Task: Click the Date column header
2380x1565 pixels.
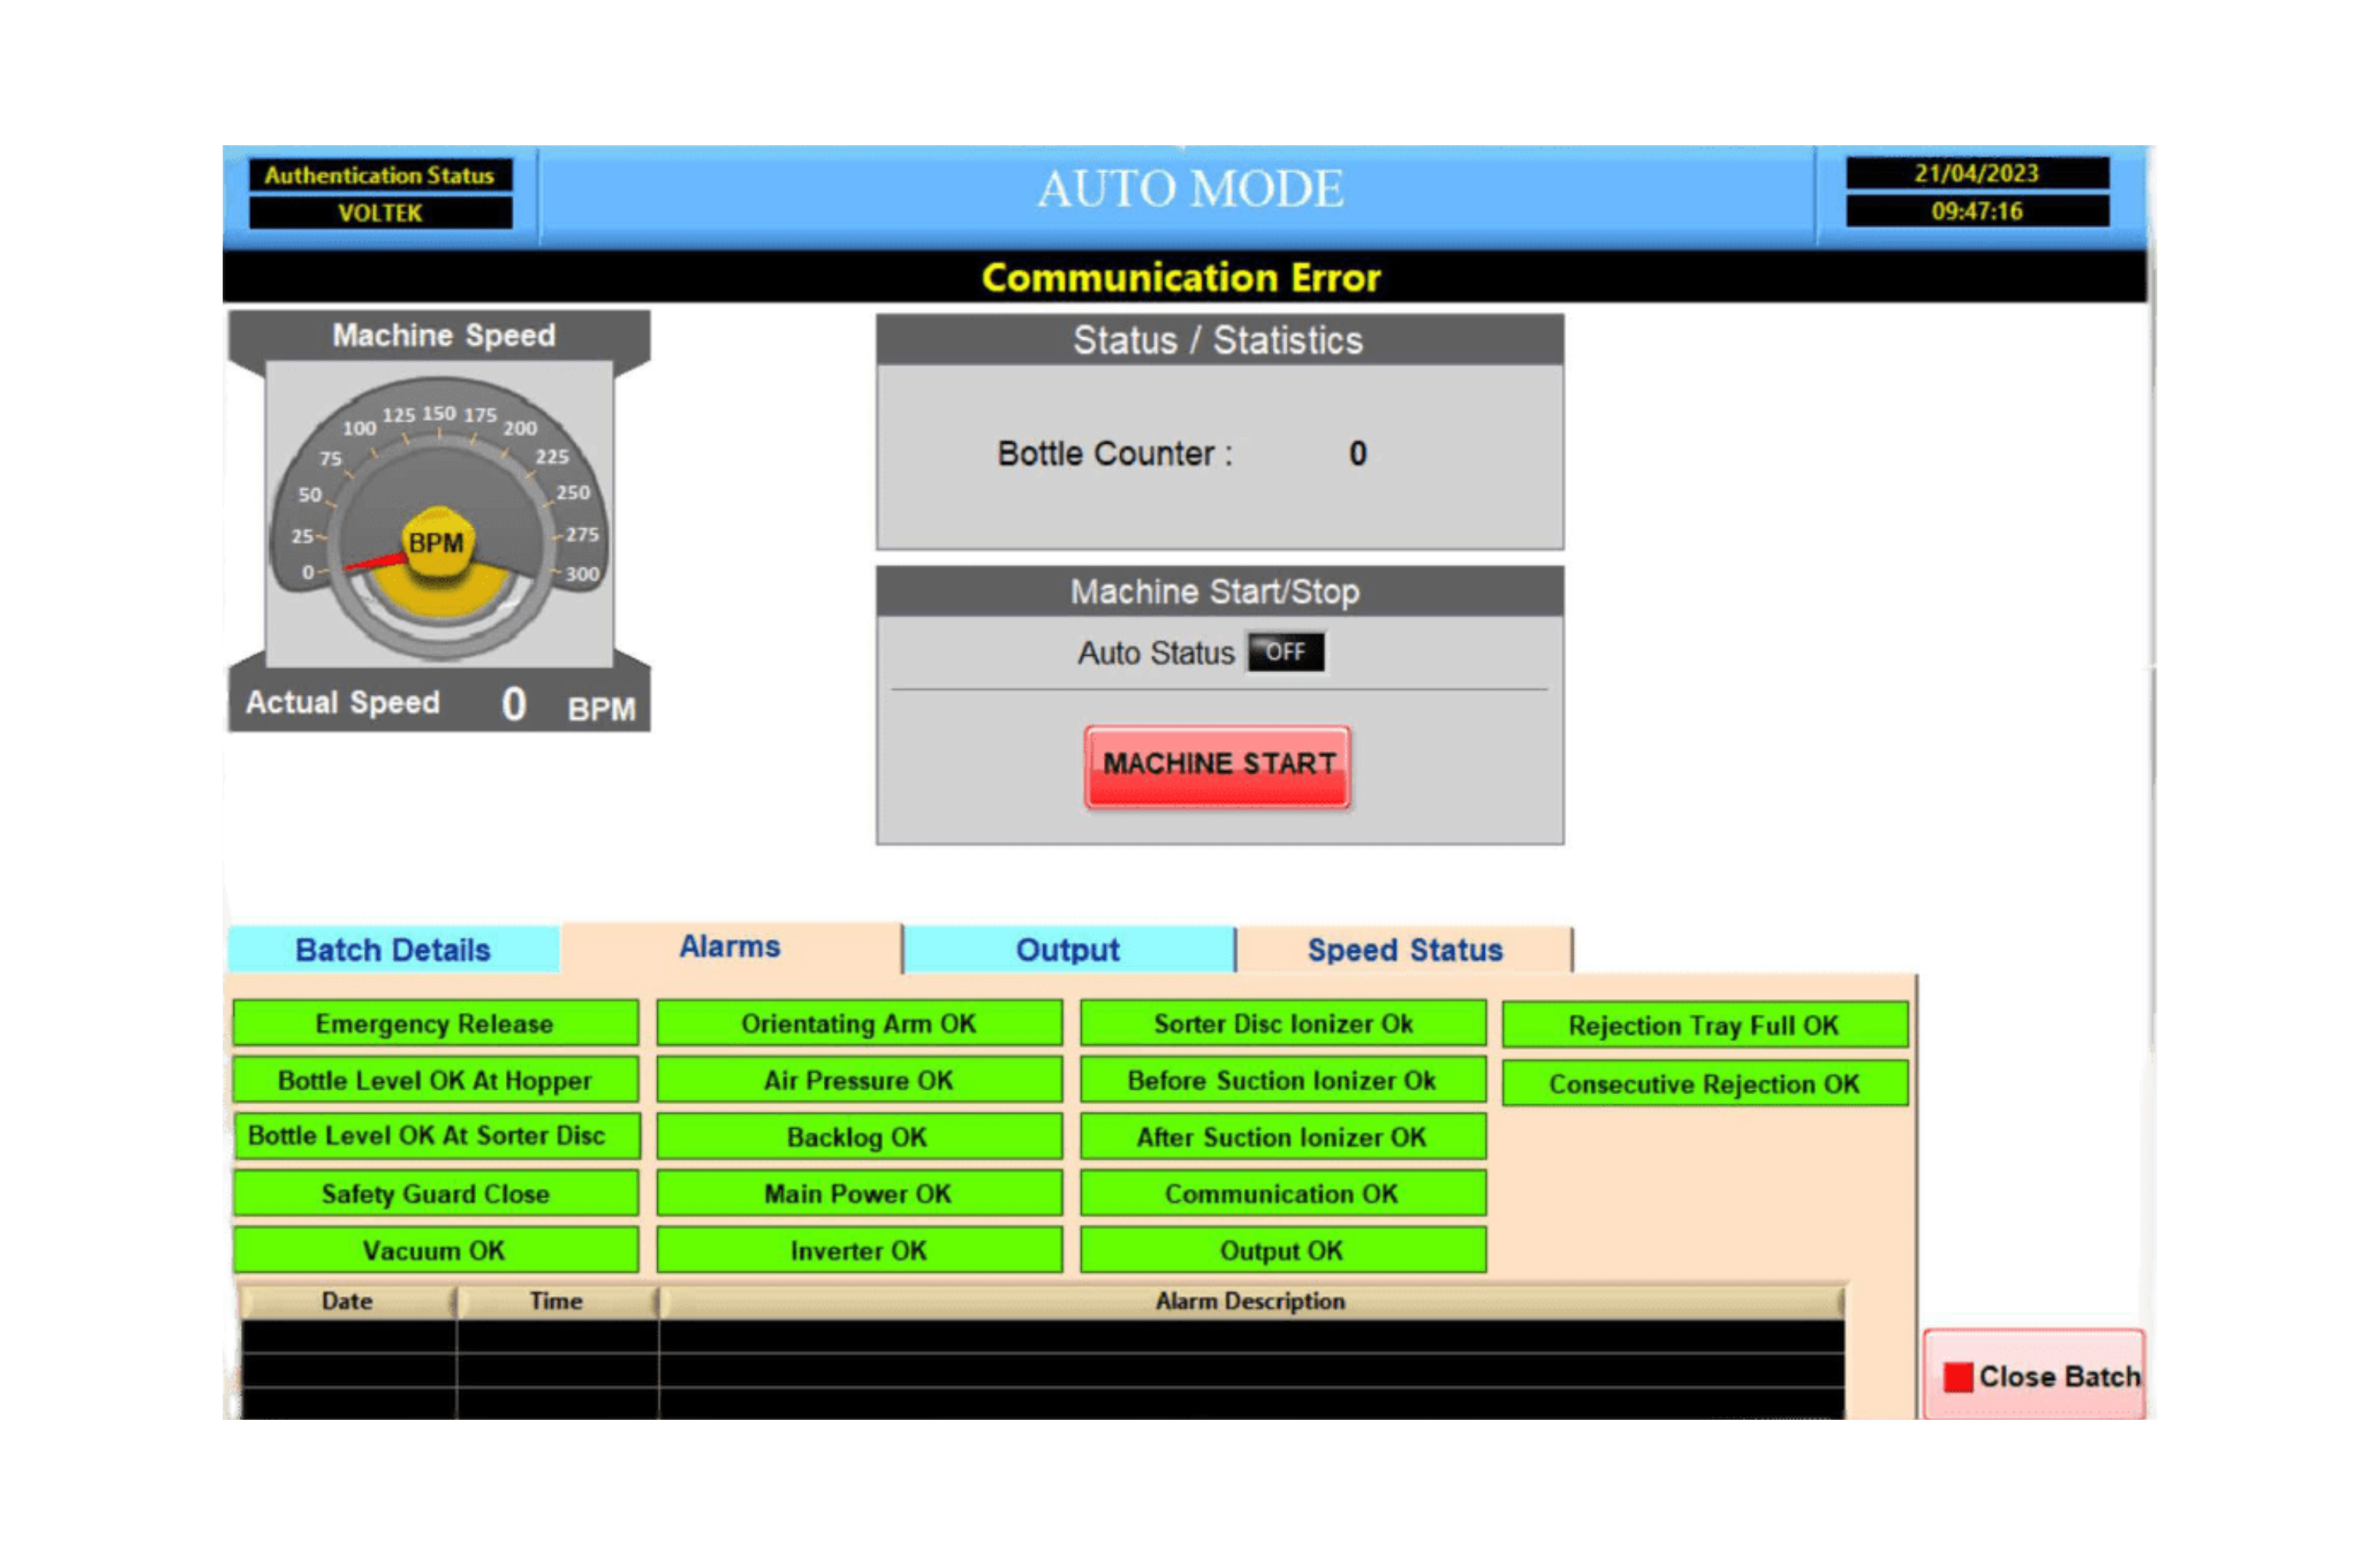Action: pyautogui.click(x=347, y=1301)
